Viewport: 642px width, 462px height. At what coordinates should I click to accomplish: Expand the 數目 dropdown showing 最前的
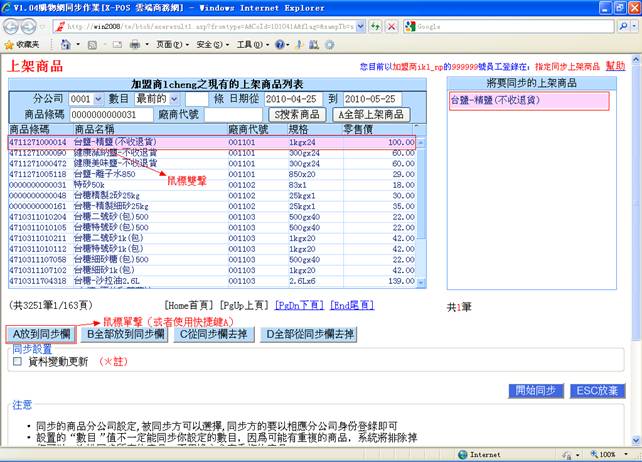pyautogui.click(x=157, y=100)
